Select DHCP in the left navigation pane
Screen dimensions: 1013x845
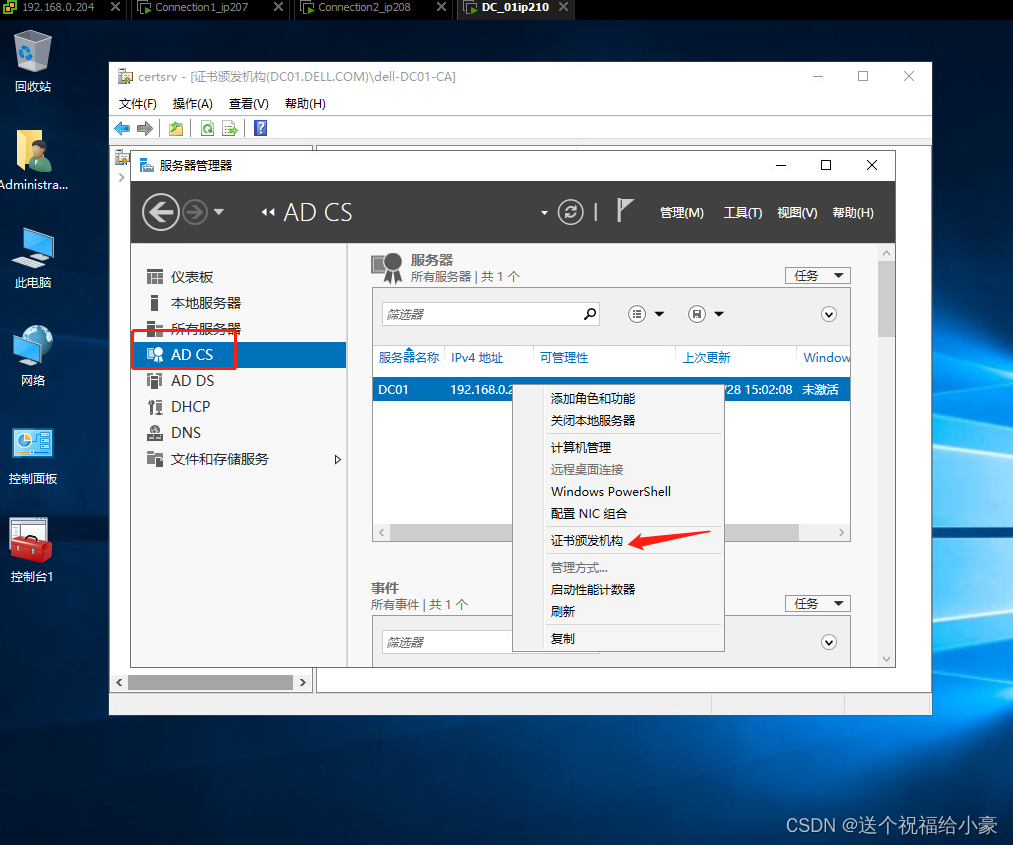[191, 407]
